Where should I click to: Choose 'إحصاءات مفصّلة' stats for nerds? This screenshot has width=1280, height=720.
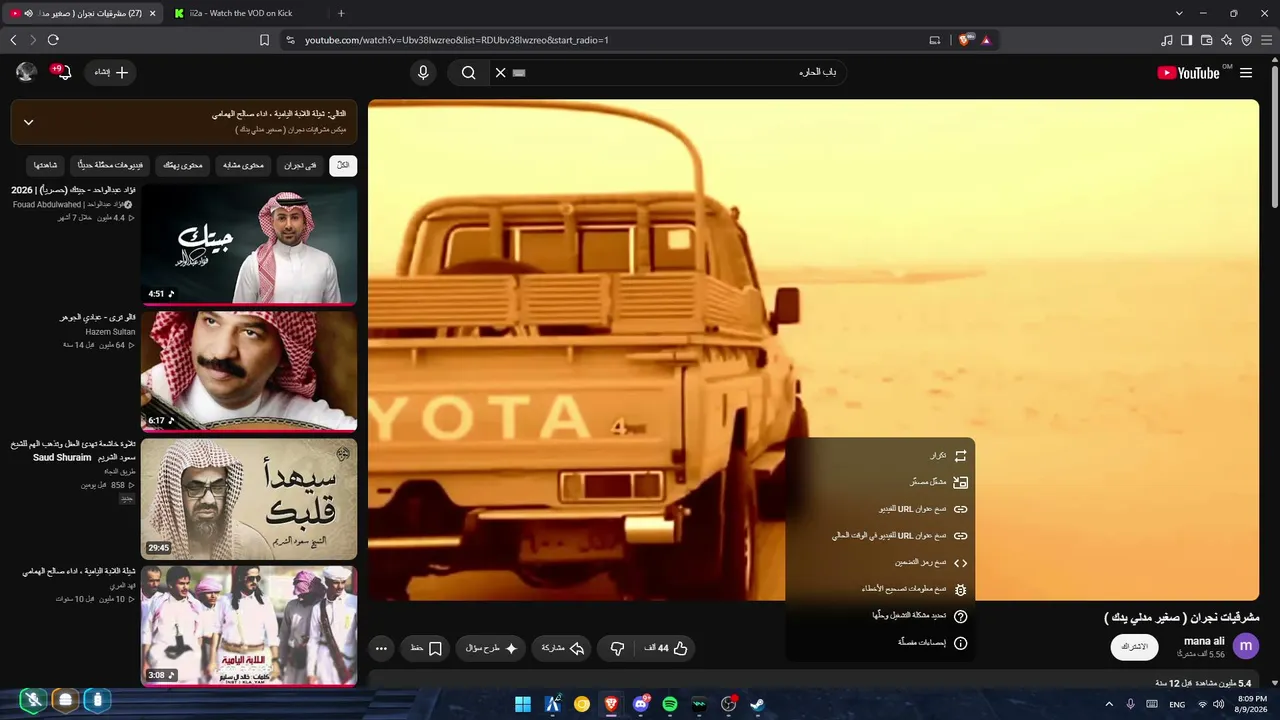(x=880, y=643)
